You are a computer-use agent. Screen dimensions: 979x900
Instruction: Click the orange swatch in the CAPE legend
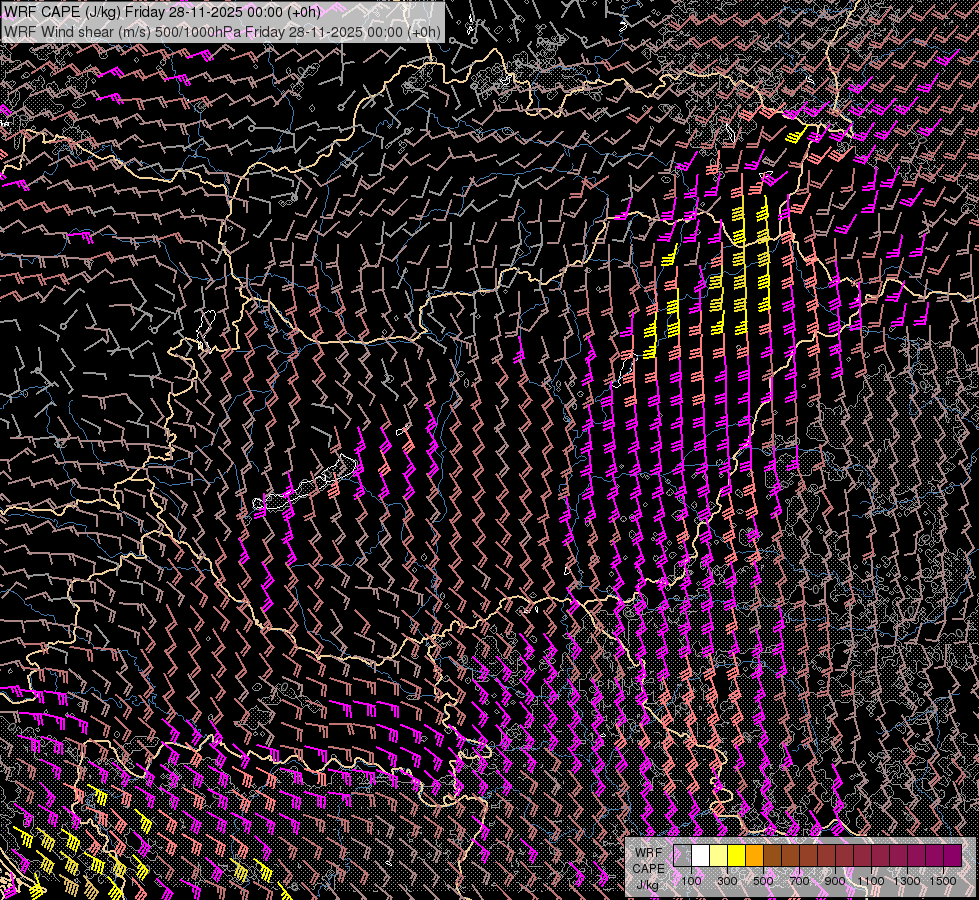[755, 855]
